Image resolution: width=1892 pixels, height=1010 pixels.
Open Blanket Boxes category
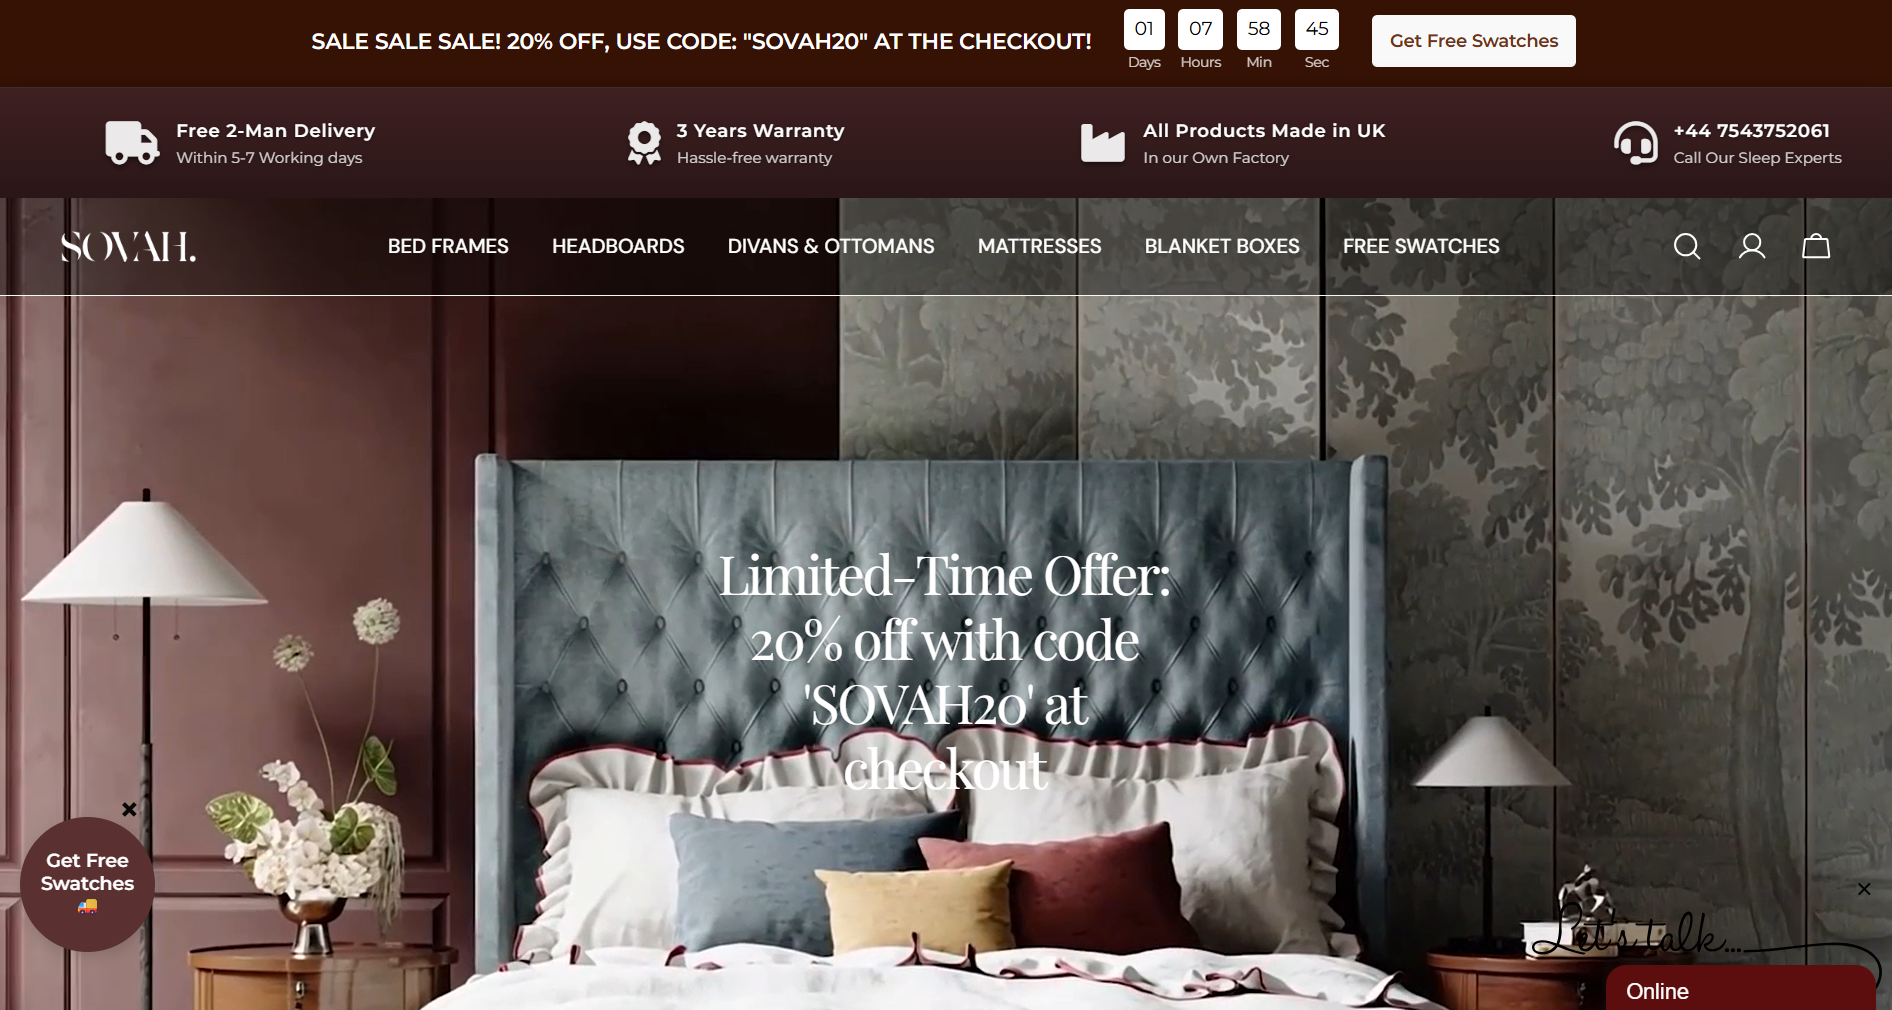1222,246
